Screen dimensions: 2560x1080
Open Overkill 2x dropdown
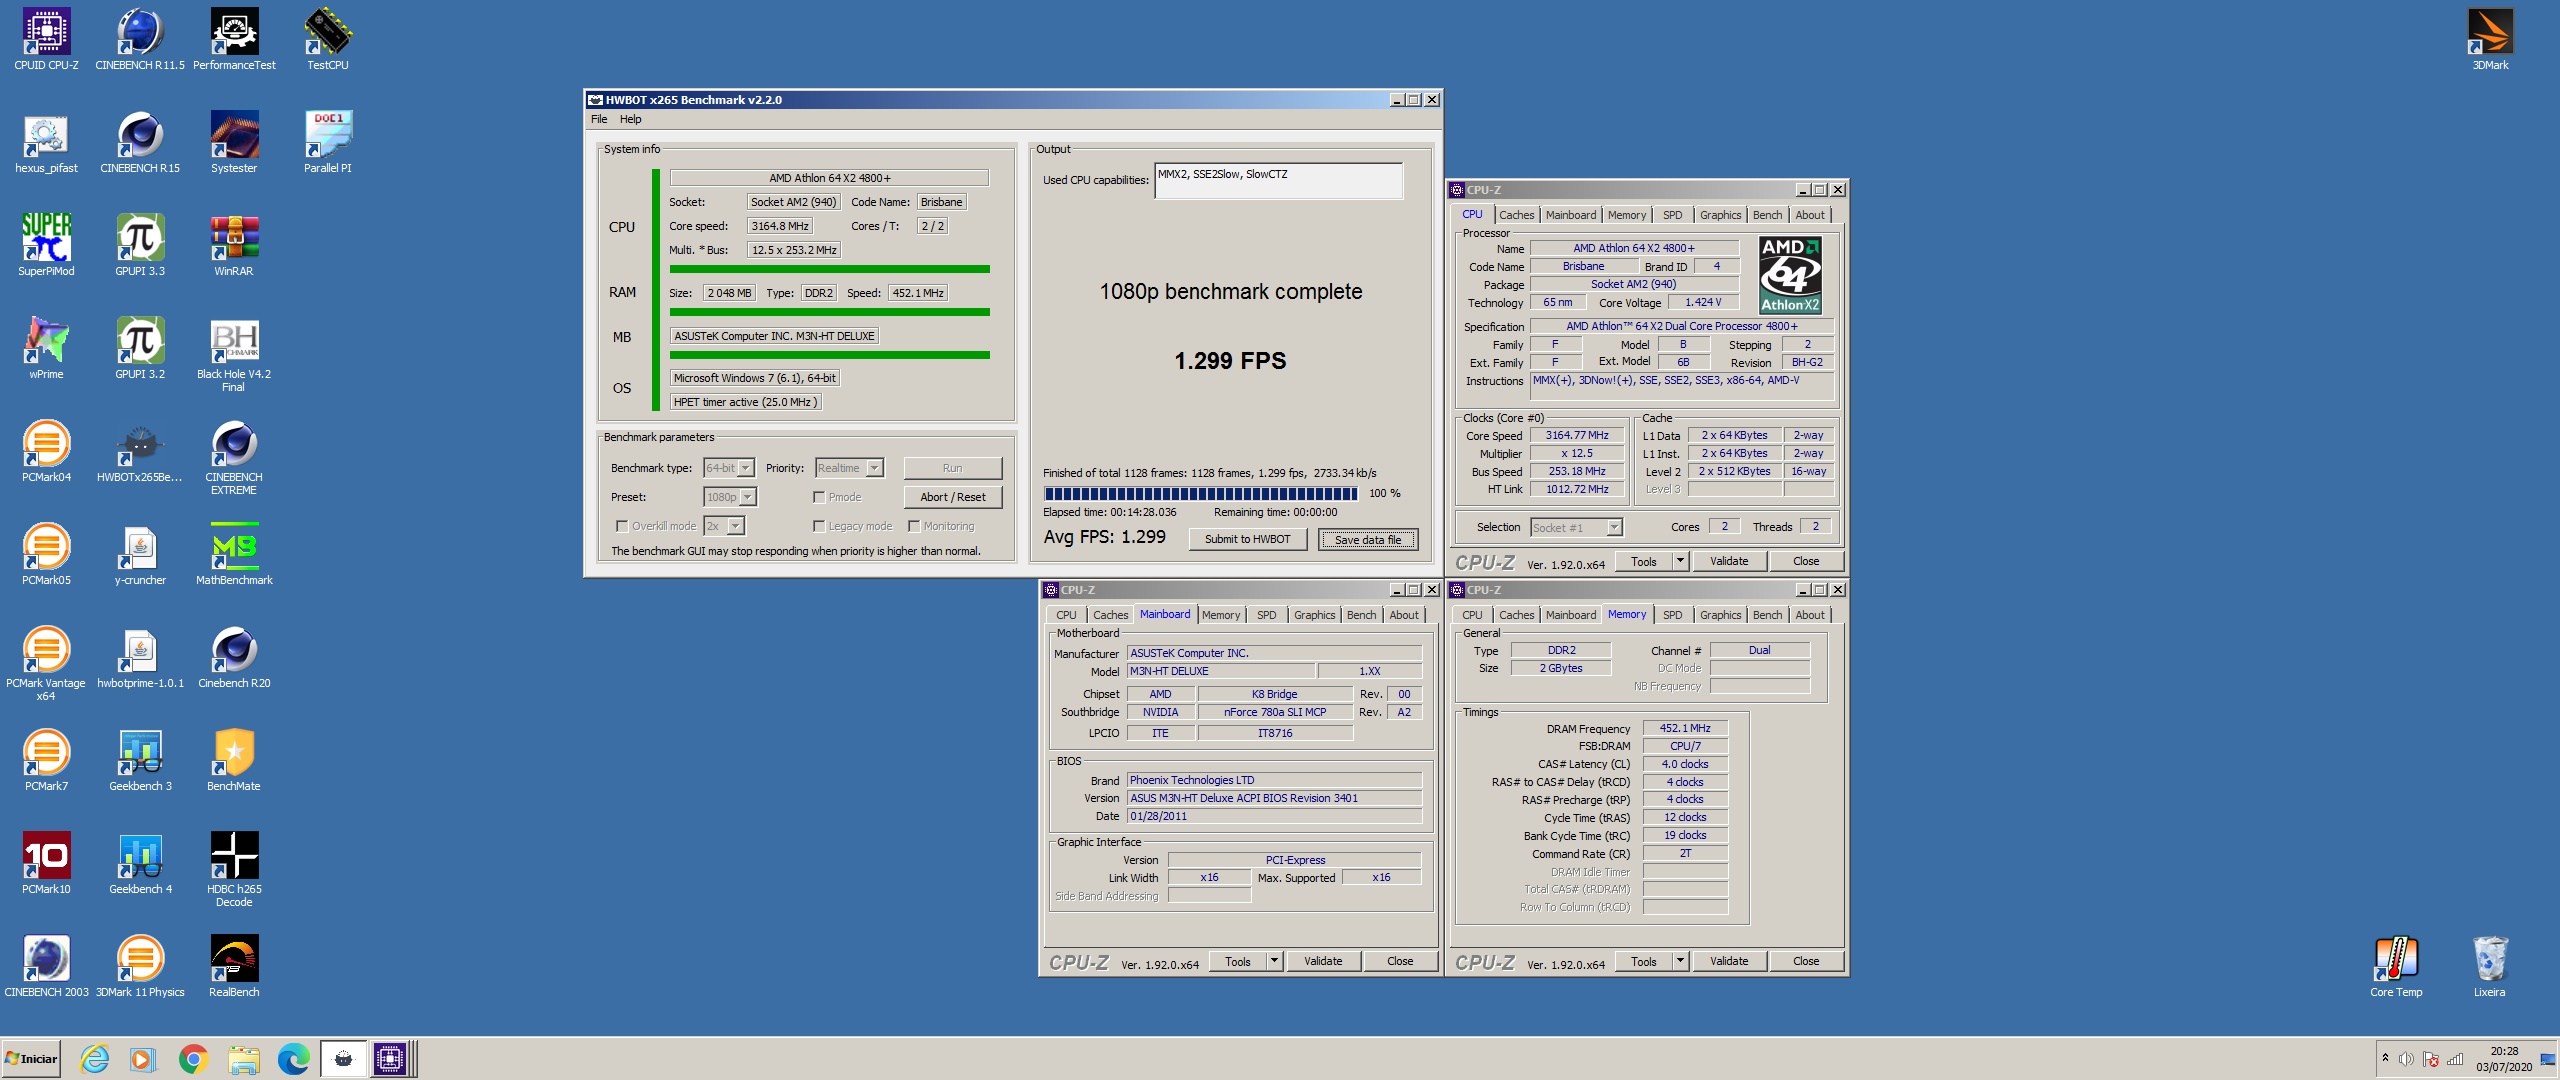click(x=724, y=526)
